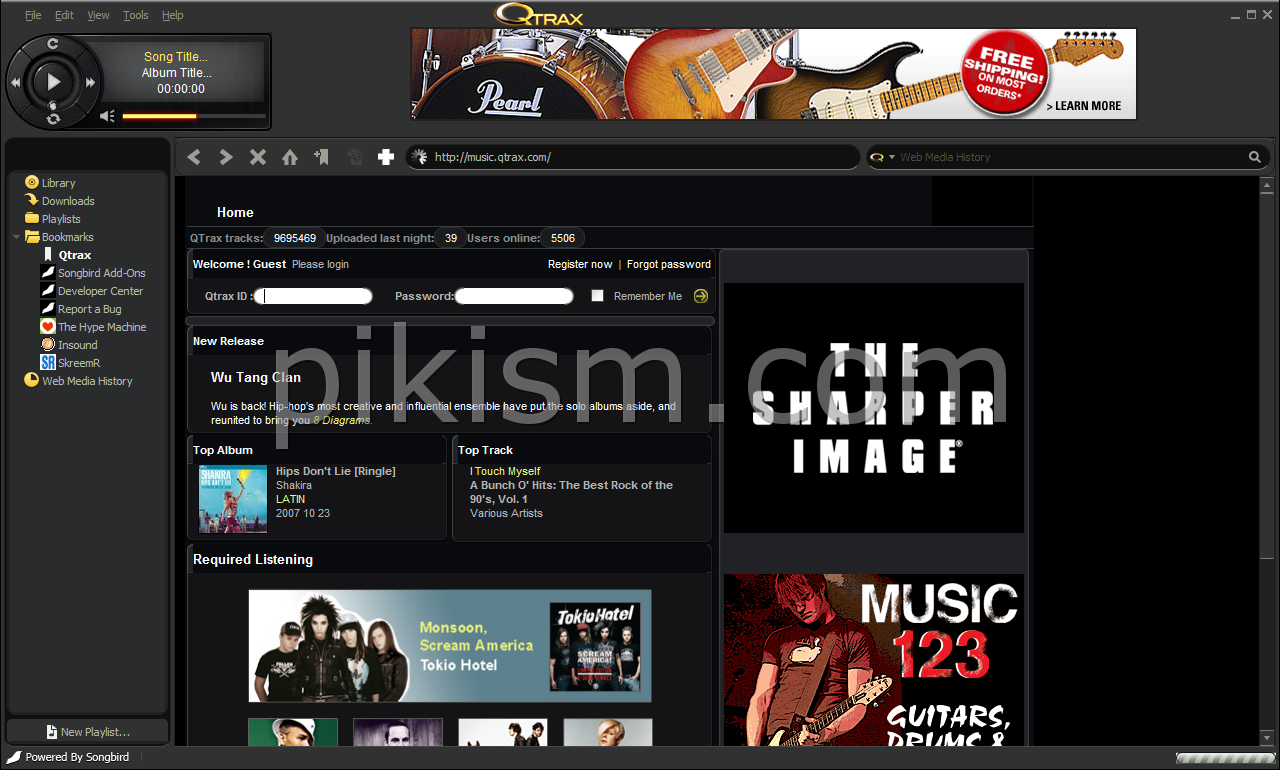Screen dimensions: 1280x770
Task: Click the New Playlist button
Action: [x=88, y=732]
